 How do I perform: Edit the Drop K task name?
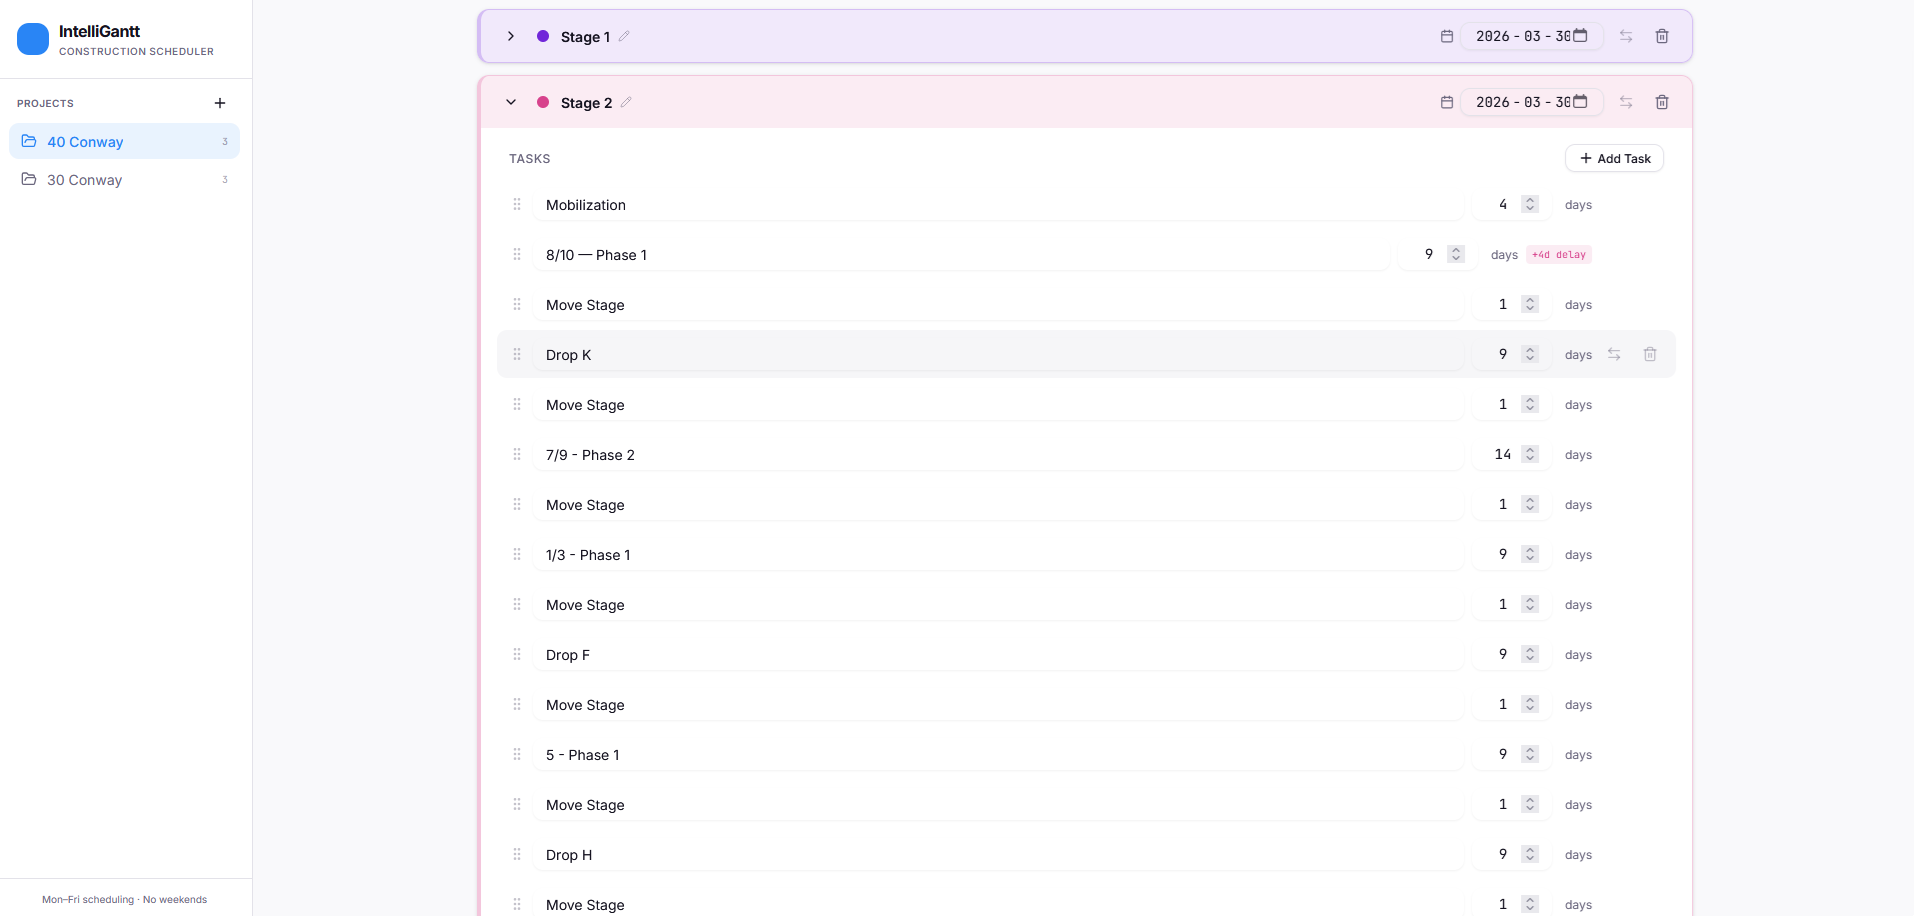point(998,354)
